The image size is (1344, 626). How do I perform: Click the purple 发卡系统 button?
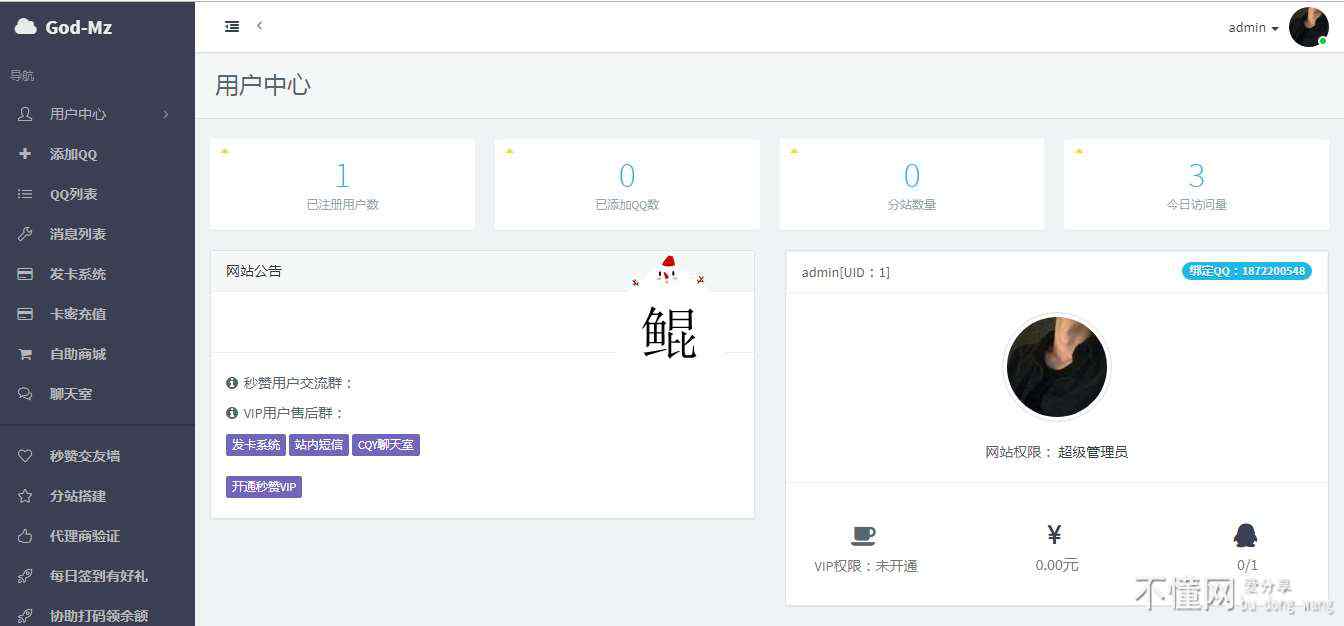pyautogui.click(x=256, y=445)
